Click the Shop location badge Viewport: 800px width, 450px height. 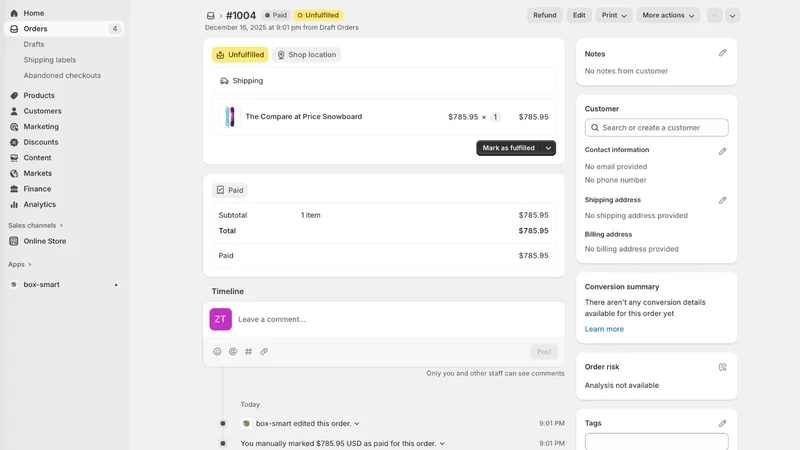click(x=307, y=55)
